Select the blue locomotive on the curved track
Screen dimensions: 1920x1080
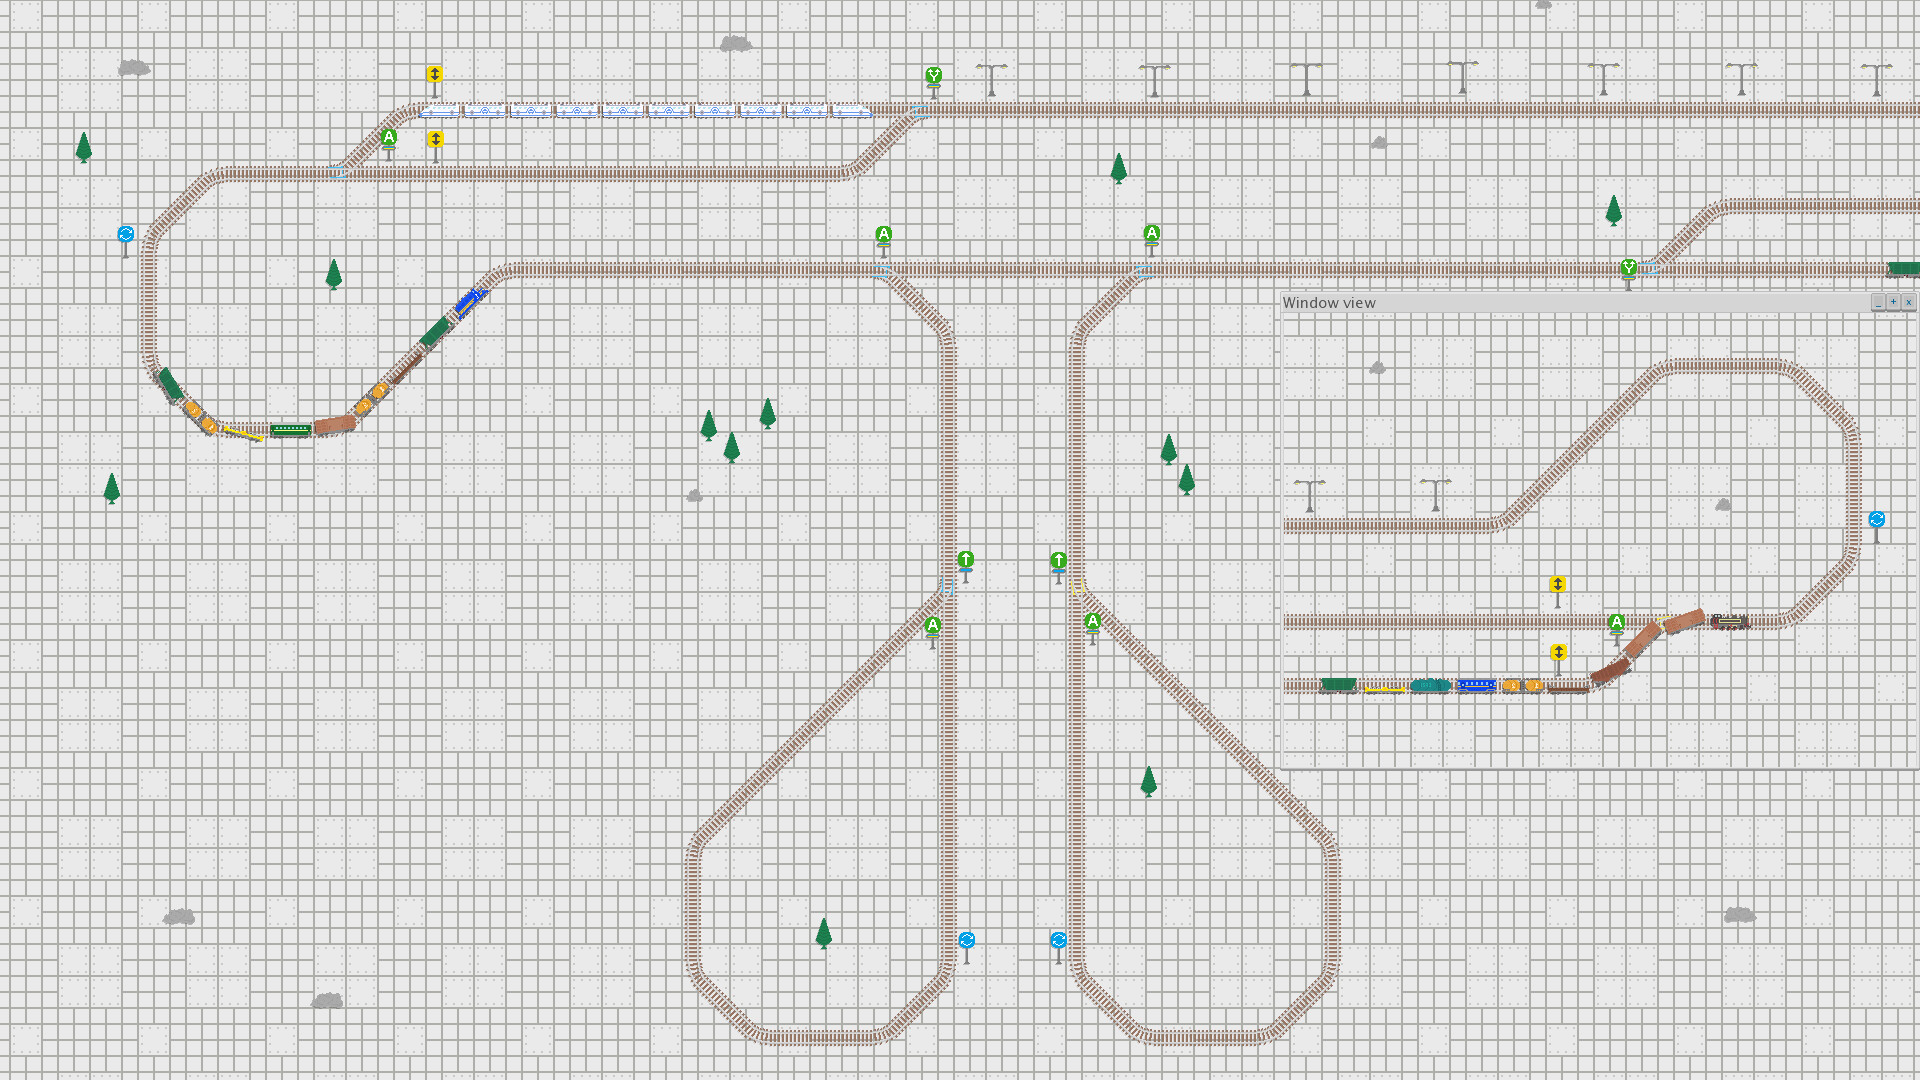pos(468,301)
